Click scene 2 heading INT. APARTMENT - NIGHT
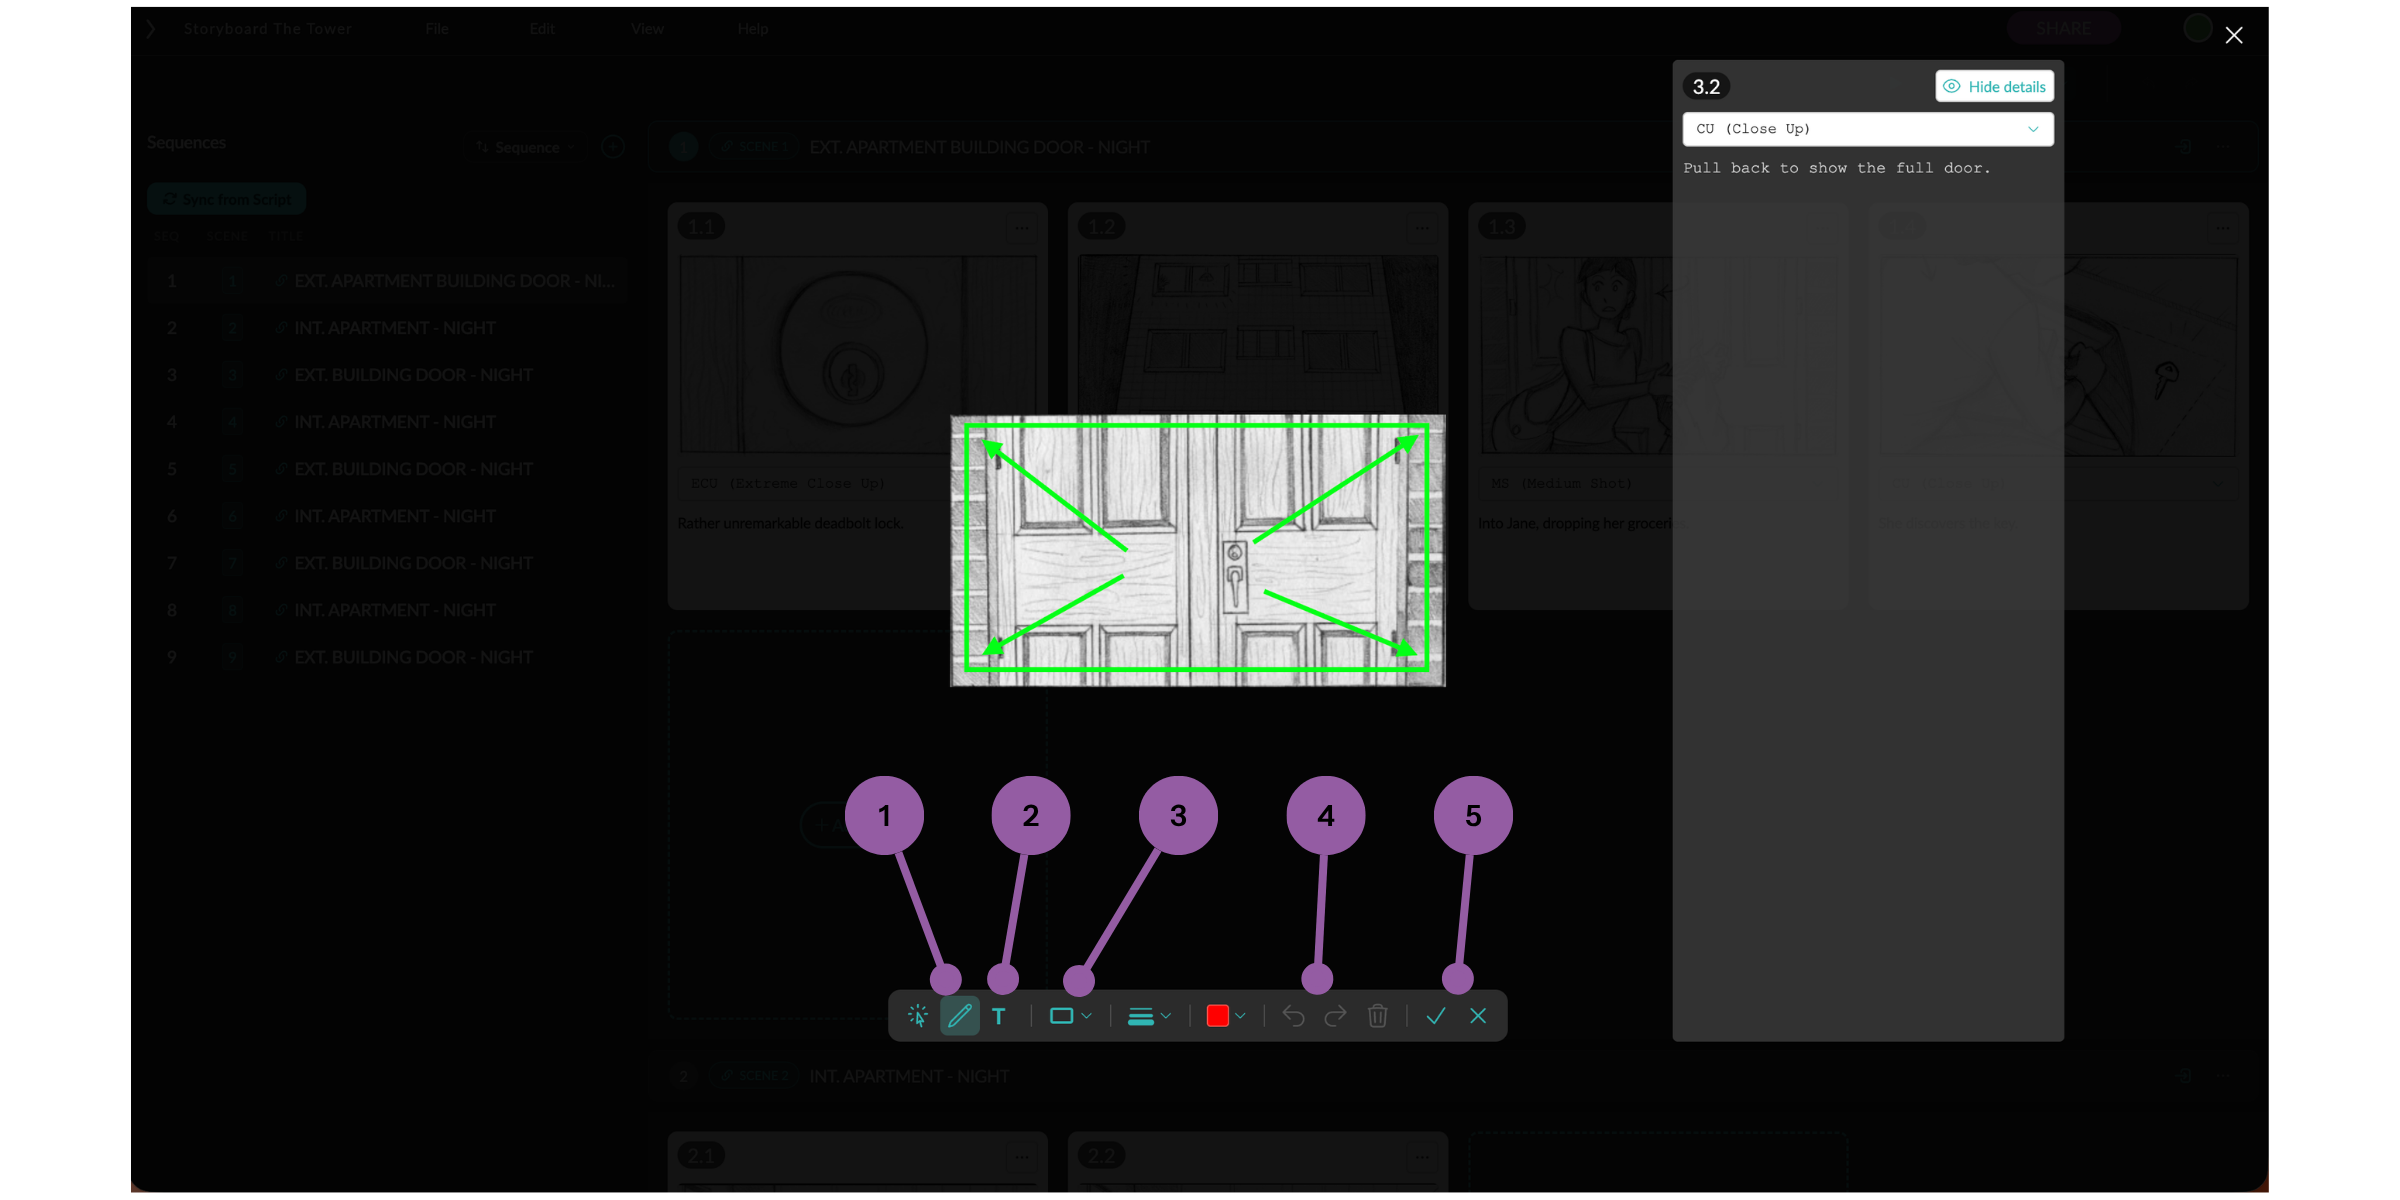 [909, 1076]
